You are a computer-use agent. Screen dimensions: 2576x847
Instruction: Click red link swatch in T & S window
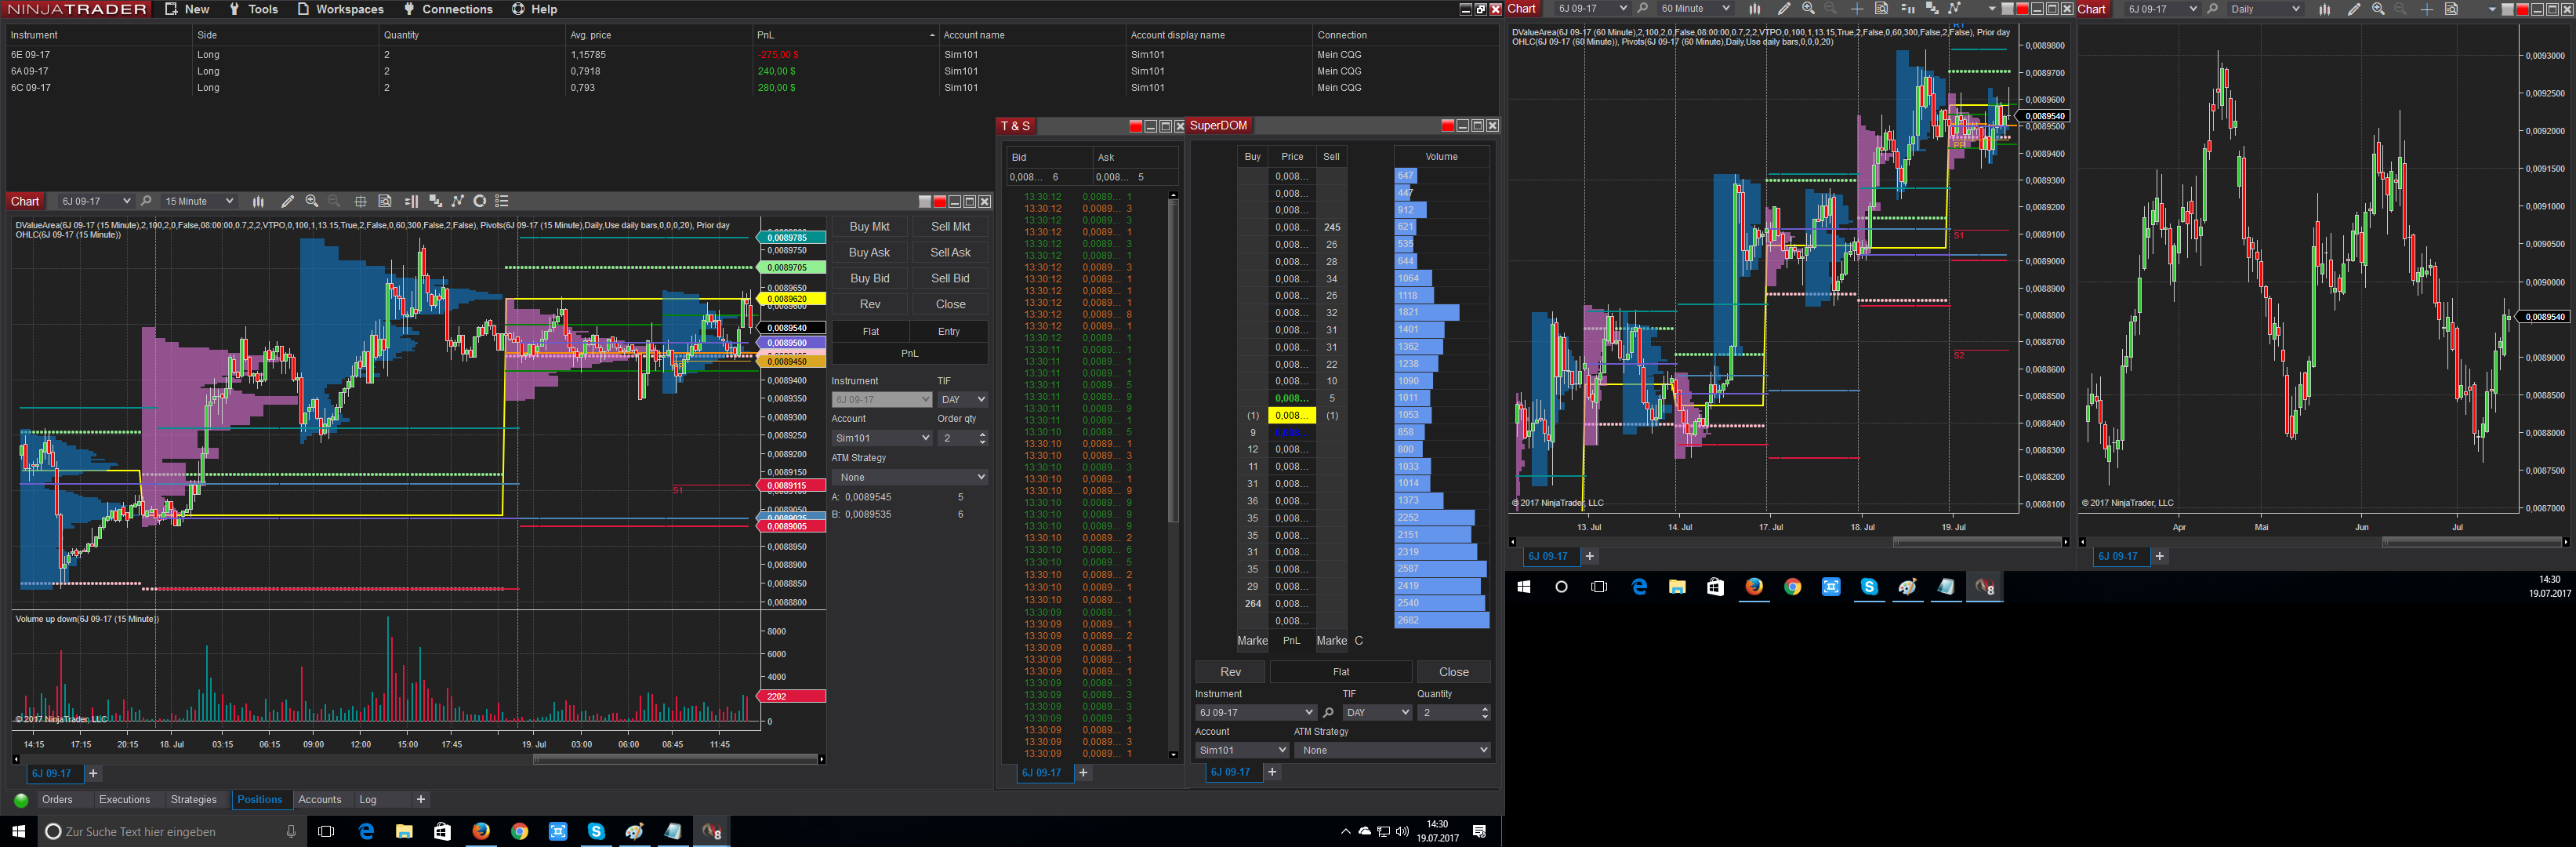click(1135, 126)
